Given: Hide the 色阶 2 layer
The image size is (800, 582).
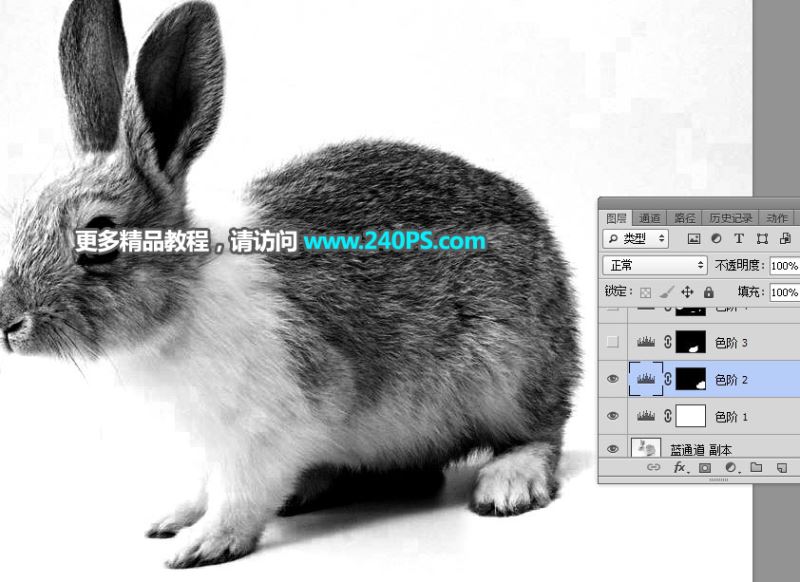Looking at the screenshot, I should (613, 379).
